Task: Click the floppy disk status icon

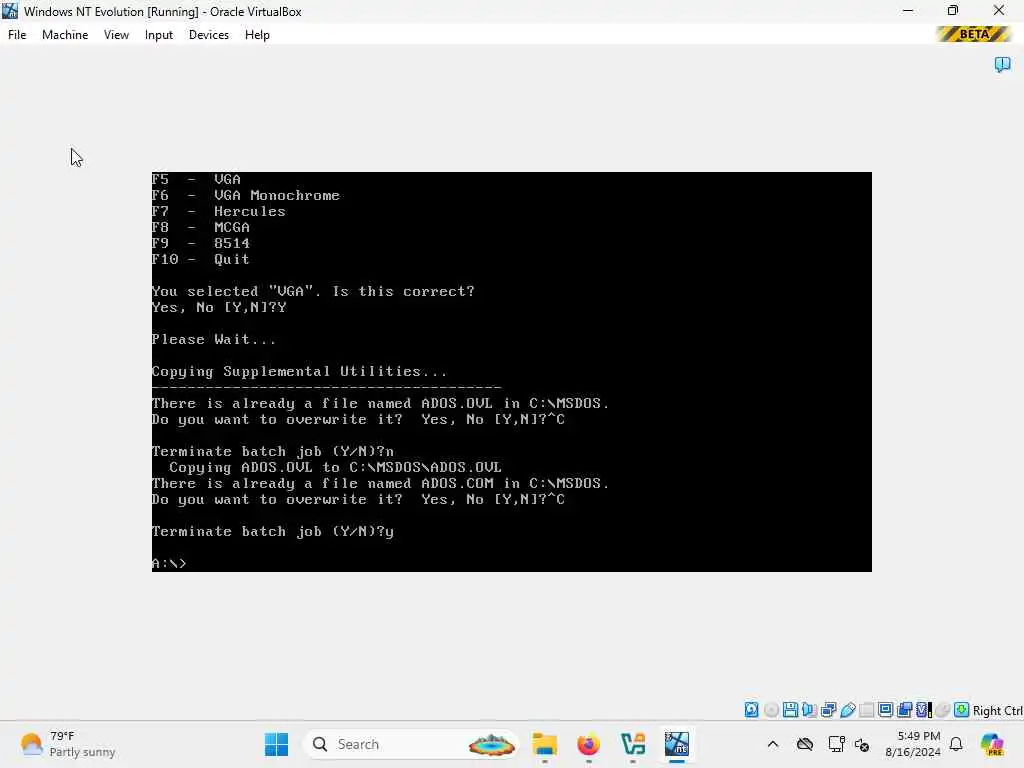Action: (x=790, y=710)
